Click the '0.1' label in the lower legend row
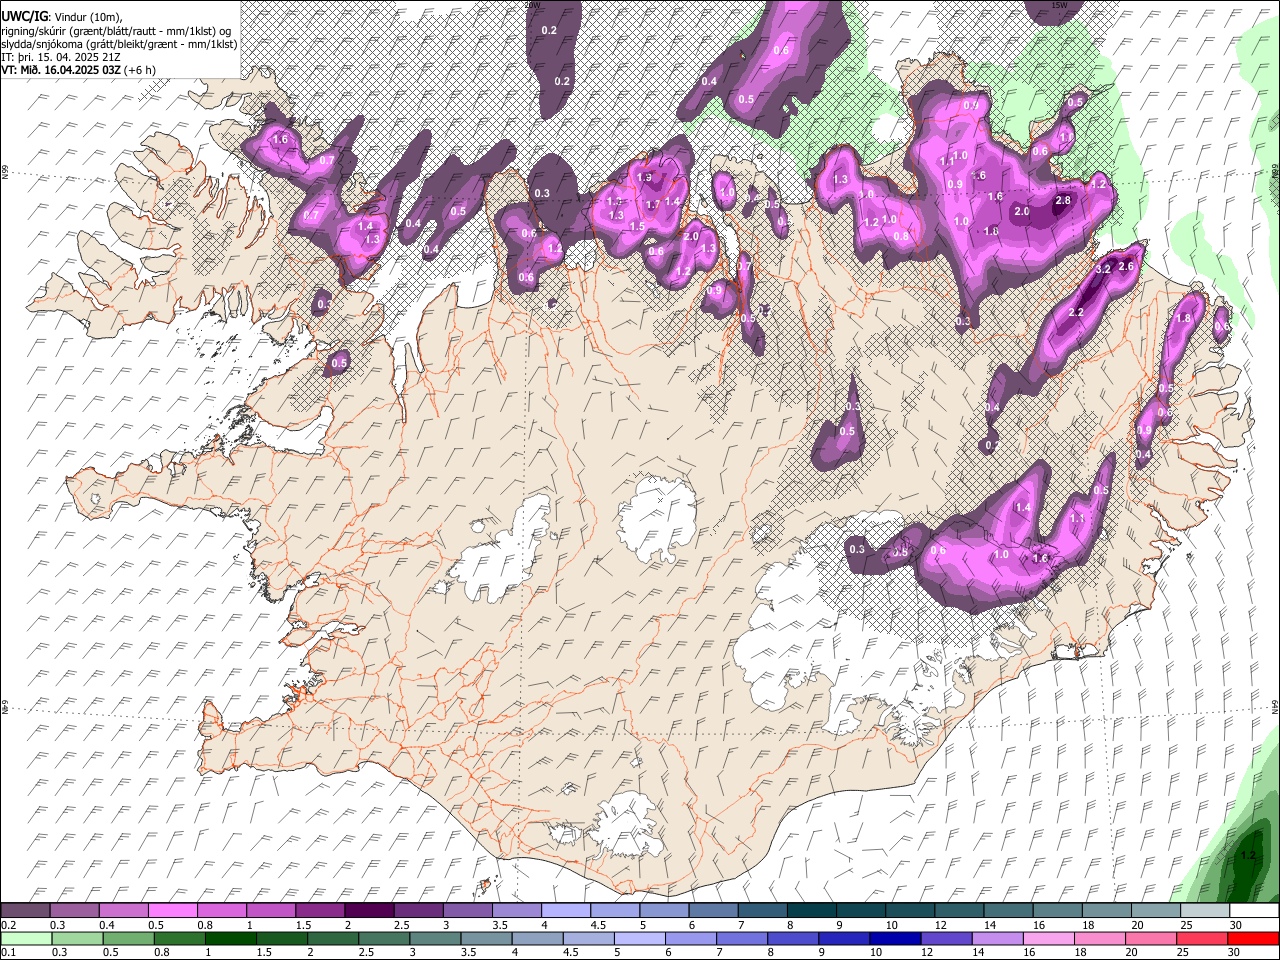Viewport: 1280px width, 960px height. 7,953
